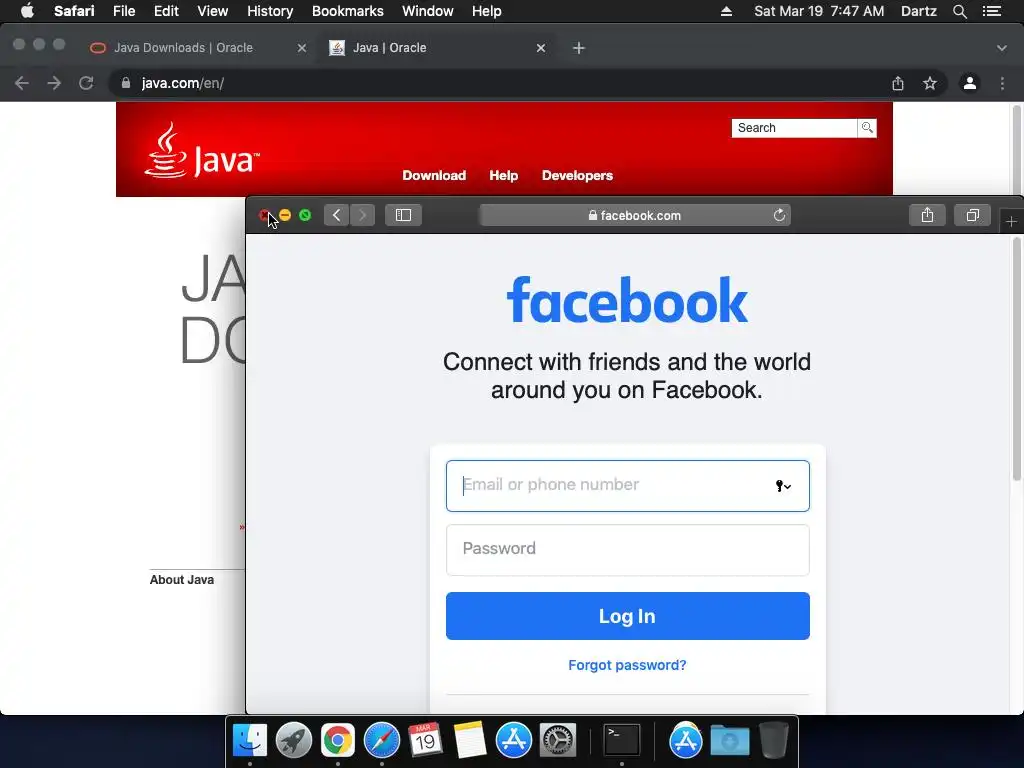Screen dimensions: 1024x768
Task: Open the Forgot password? link
Action: click(627, 665)
